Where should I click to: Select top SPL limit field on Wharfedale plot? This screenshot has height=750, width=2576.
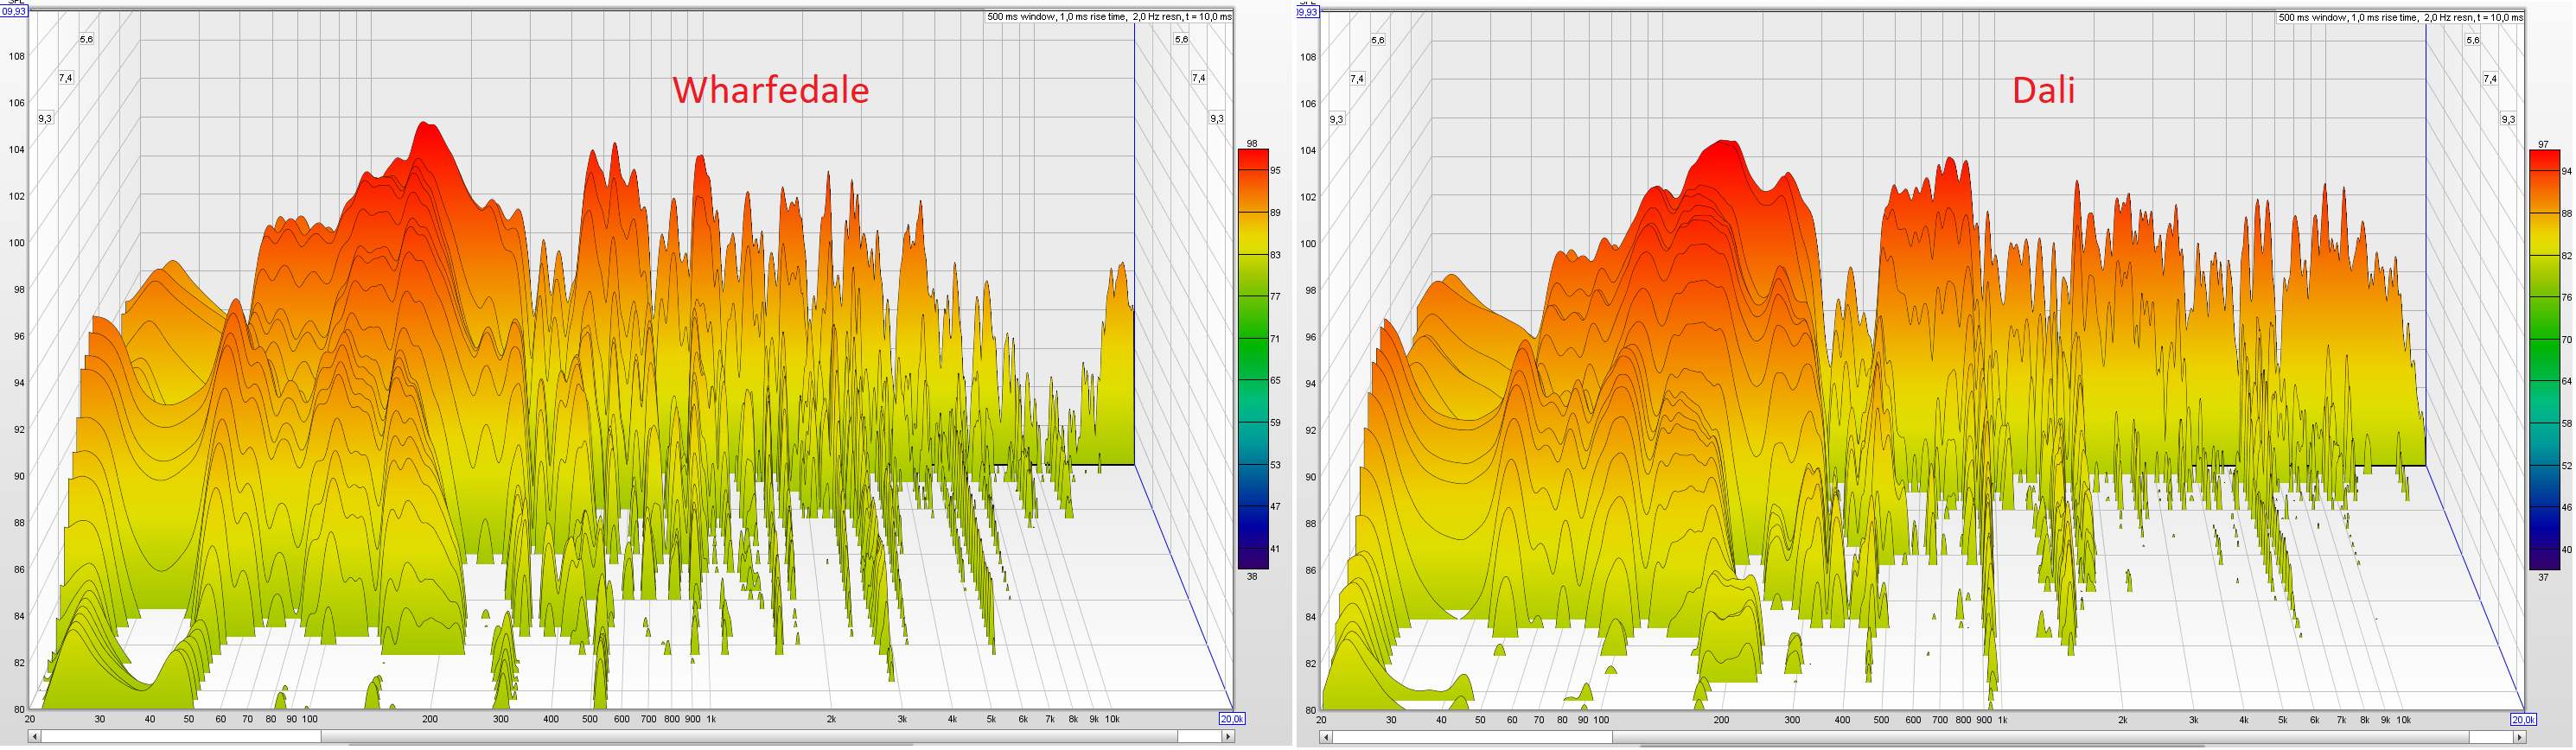pyautogui.click(x=14, y=11)
